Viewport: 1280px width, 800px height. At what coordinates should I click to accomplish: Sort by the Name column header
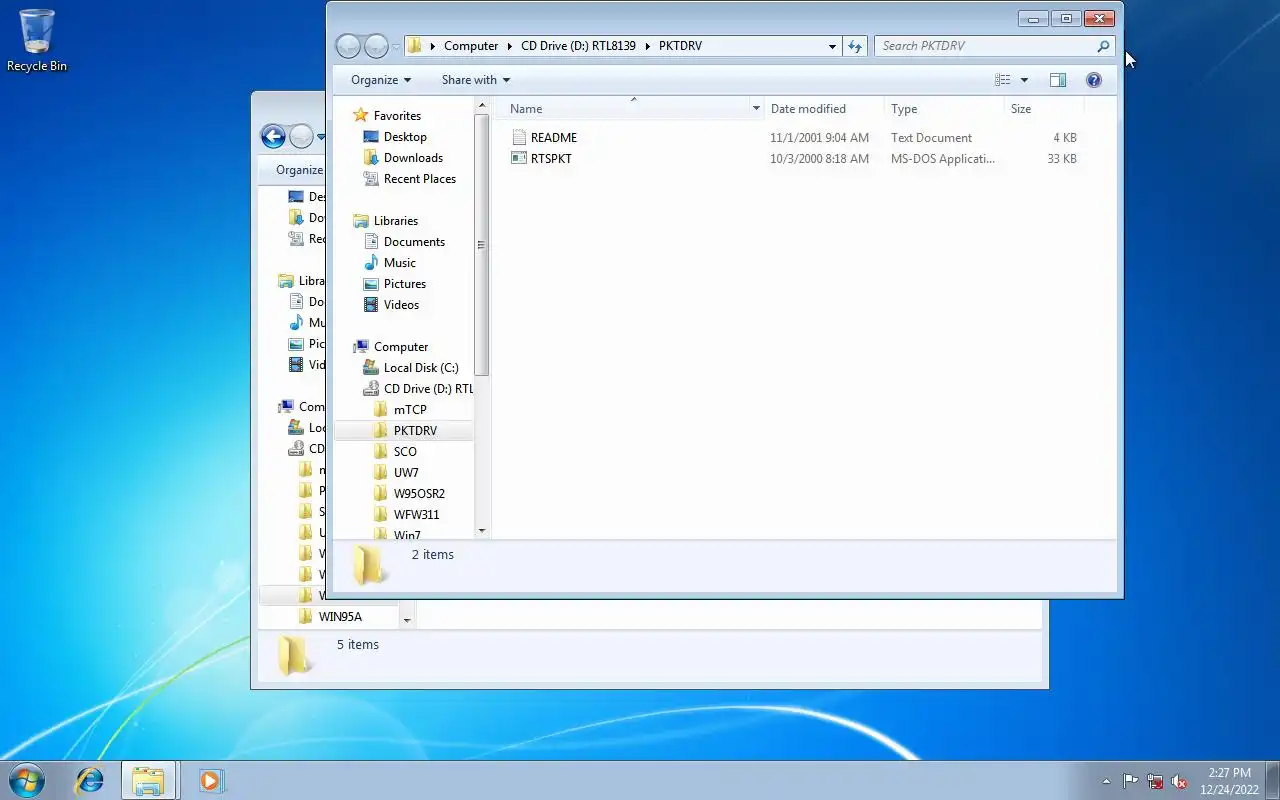pyautogui.click(x=526, y=109)
